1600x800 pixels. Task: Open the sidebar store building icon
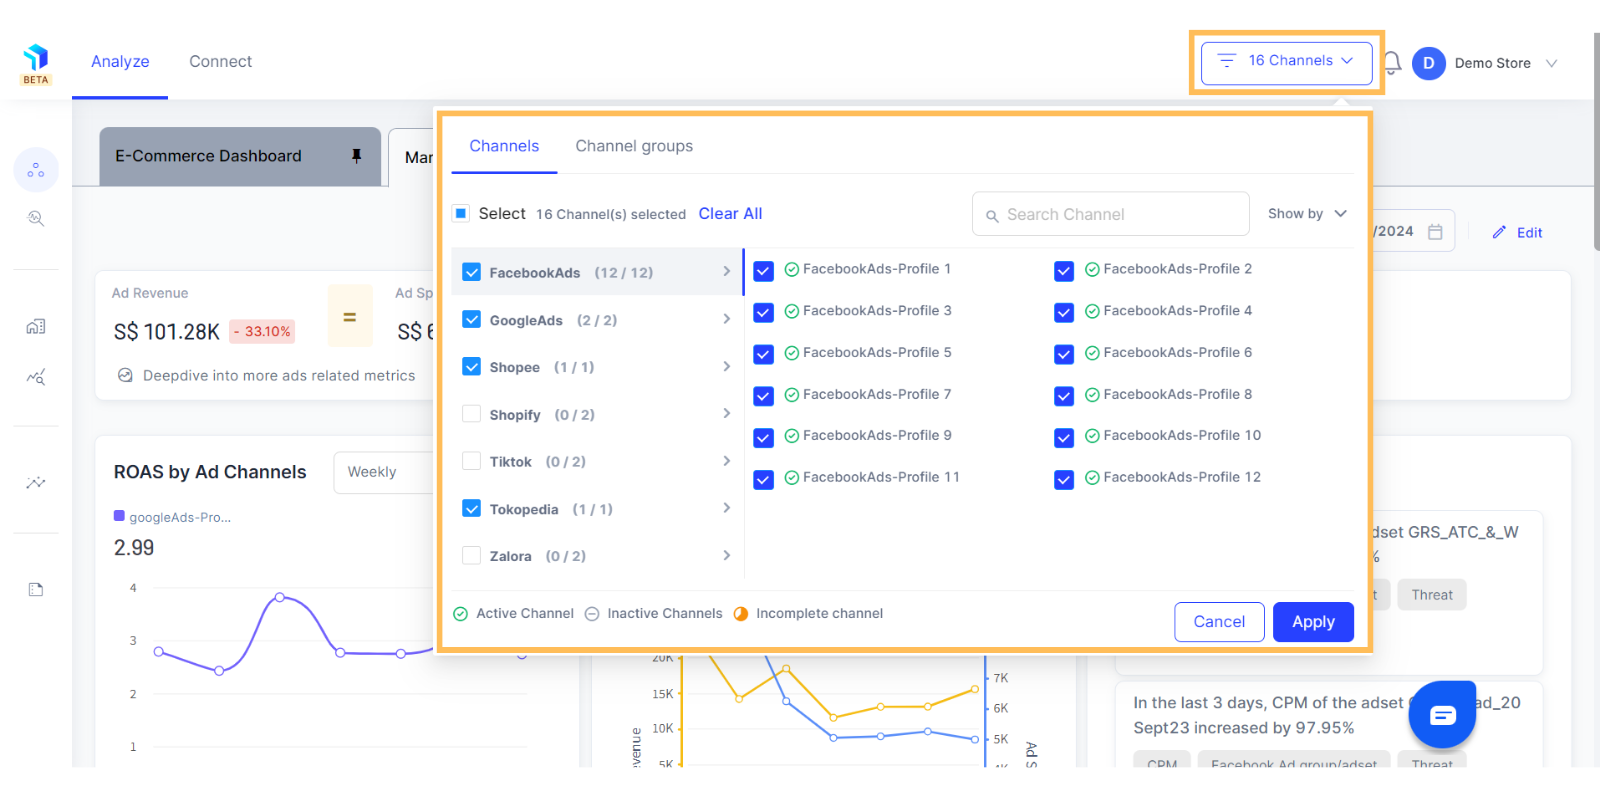(36, 326)
